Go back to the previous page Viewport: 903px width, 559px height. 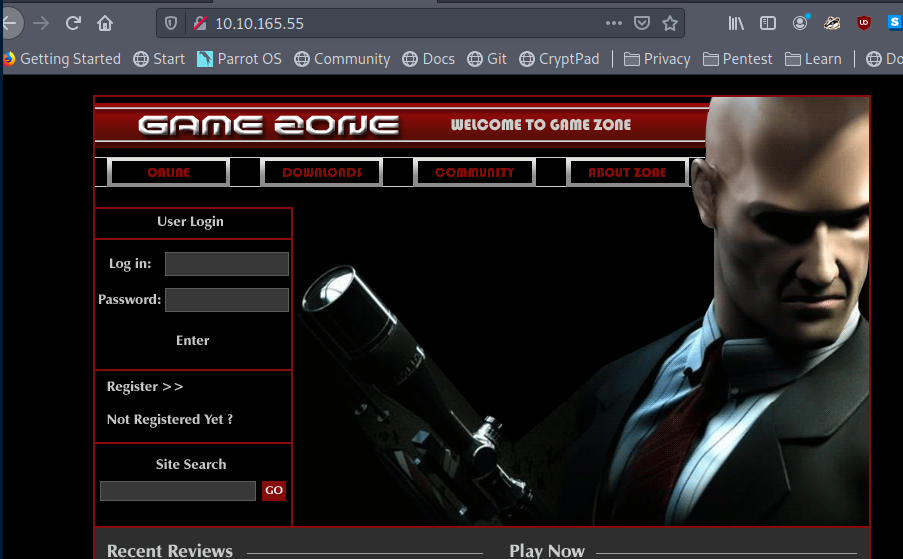point(10,23)
